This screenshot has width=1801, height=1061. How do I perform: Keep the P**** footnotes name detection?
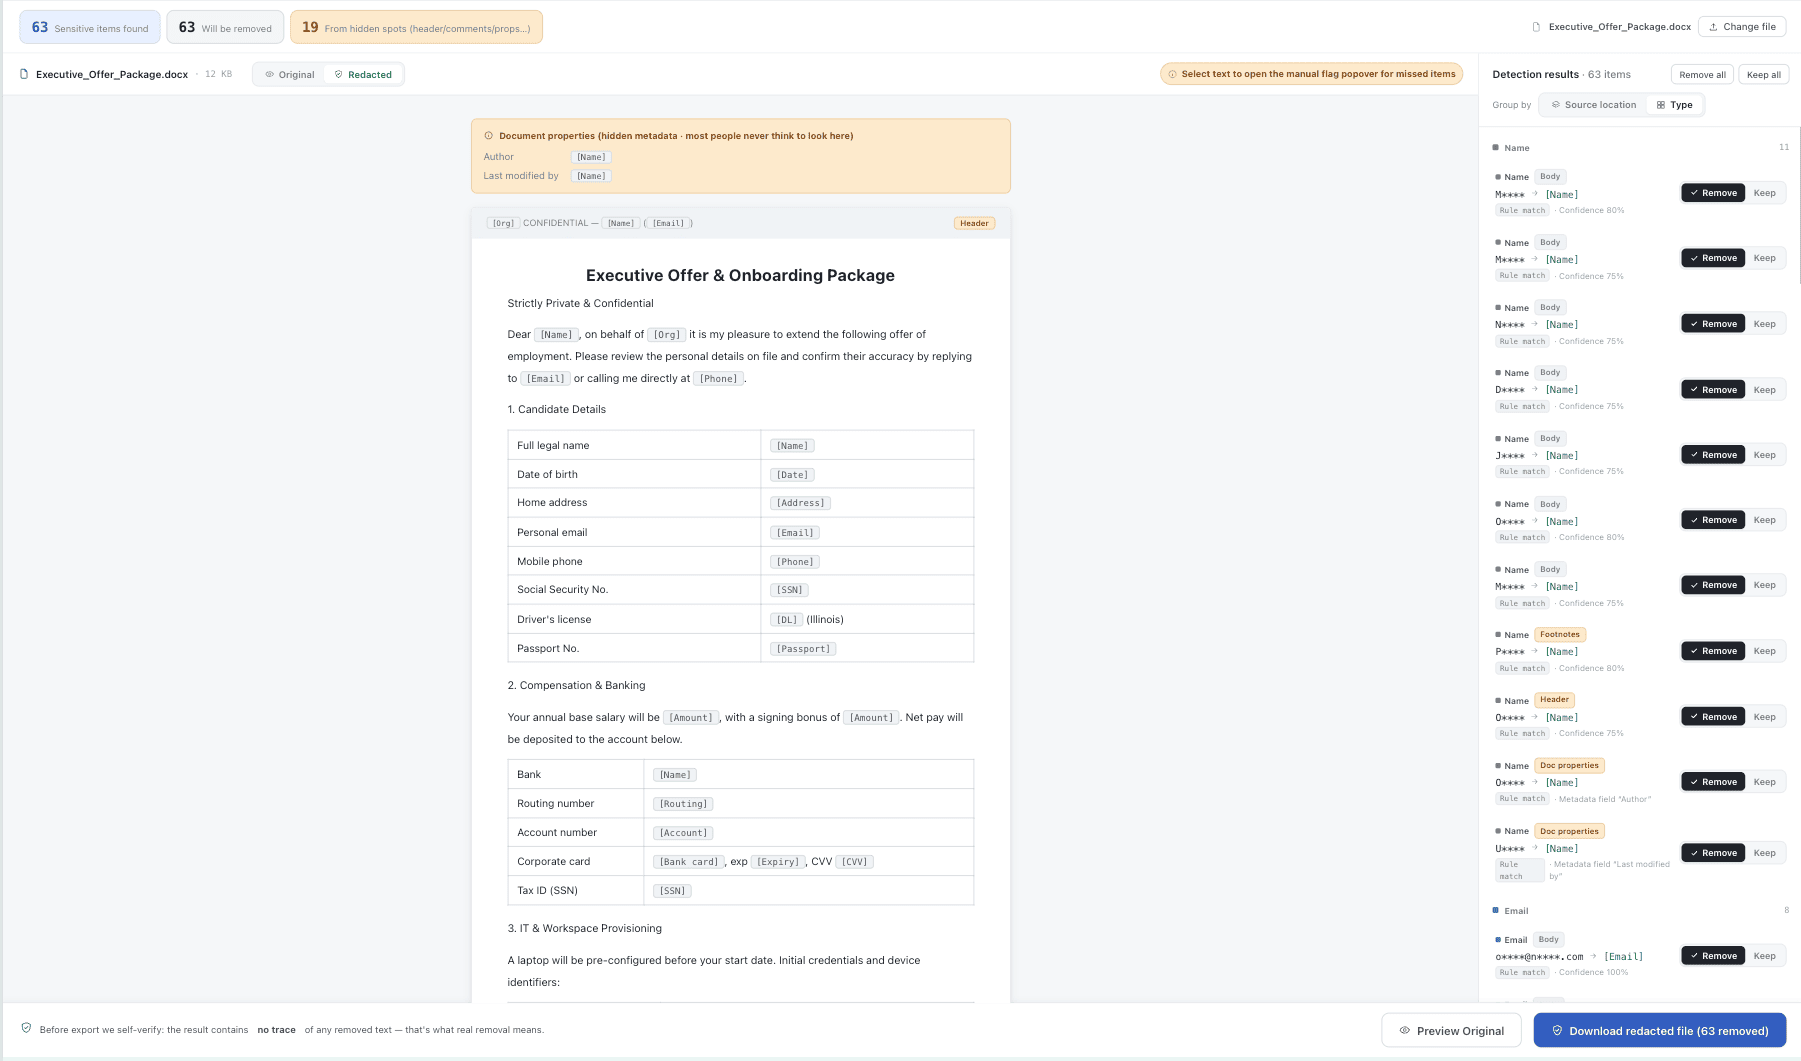point(1765,651)
